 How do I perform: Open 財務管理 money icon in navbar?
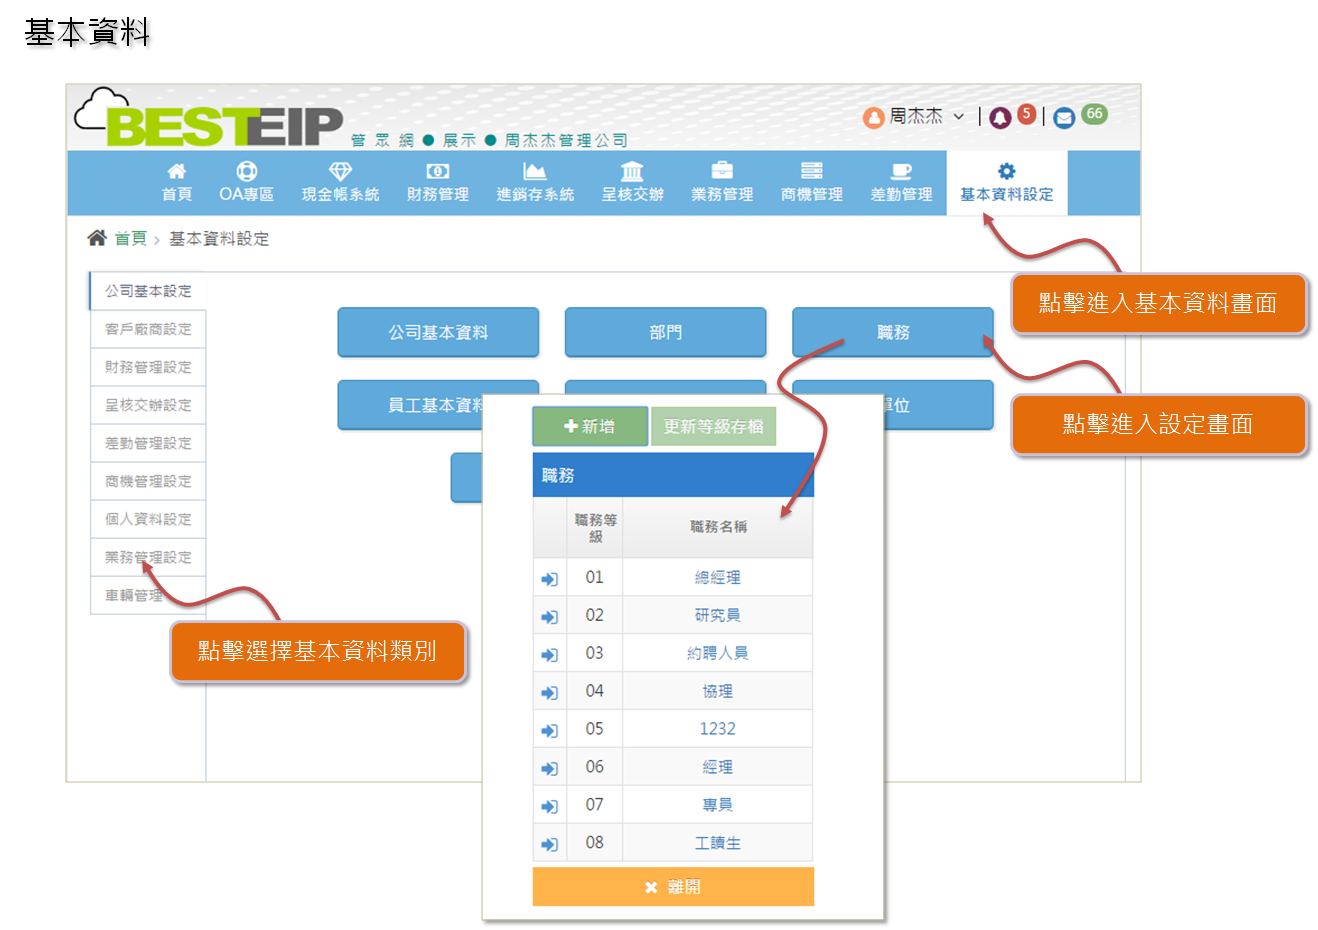(437, 172)
